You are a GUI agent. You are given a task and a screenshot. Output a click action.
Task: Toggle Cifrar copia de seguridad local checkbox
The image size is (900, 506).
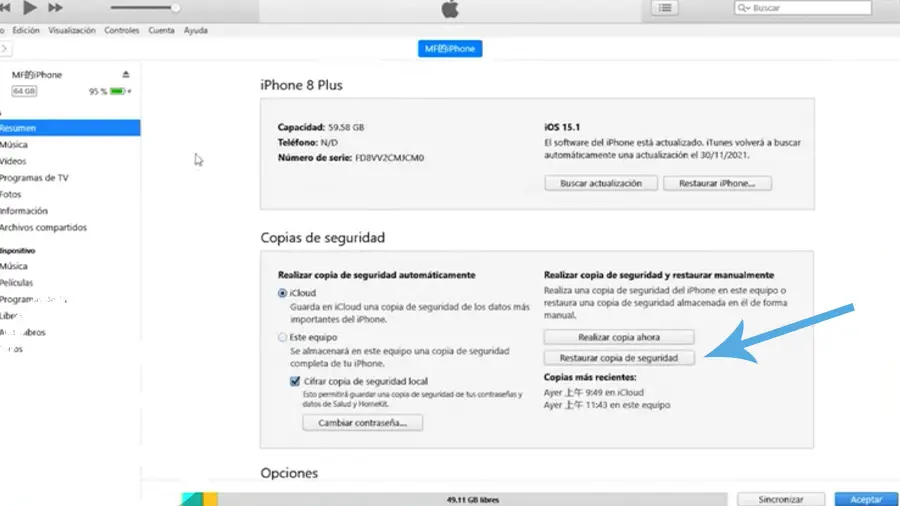pyautogui.click(x=295, y=381)
